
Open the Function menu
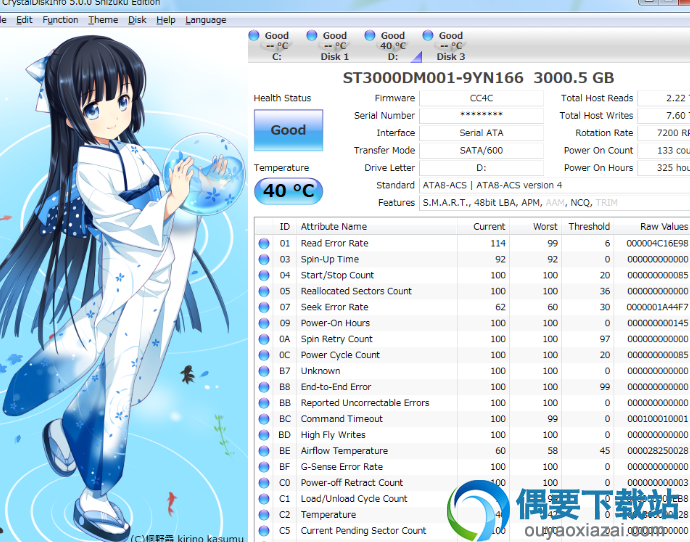(60, 20)
